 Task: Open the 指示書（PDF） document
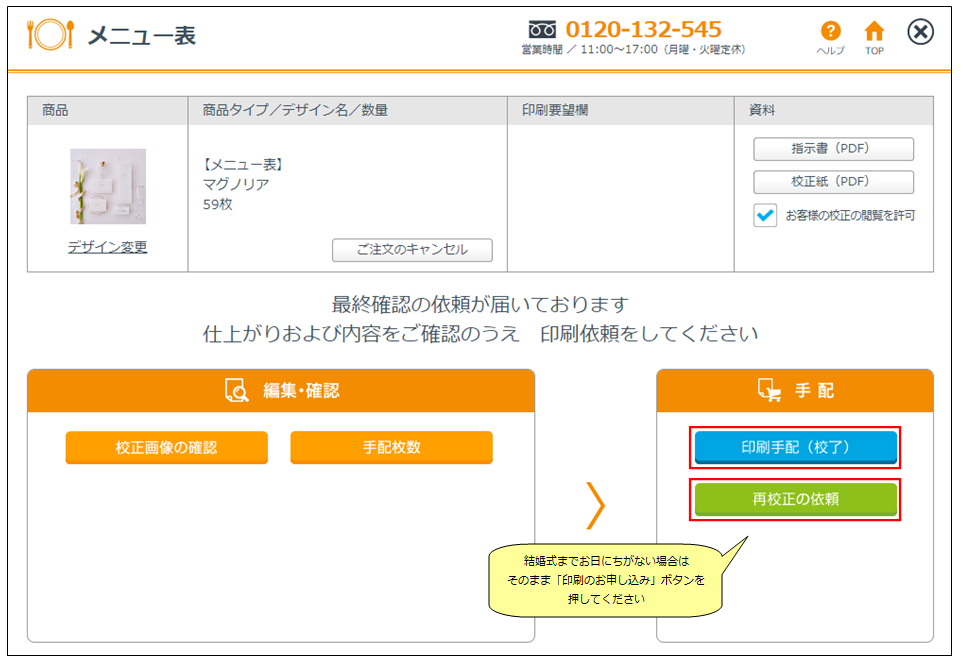(833, 149)
